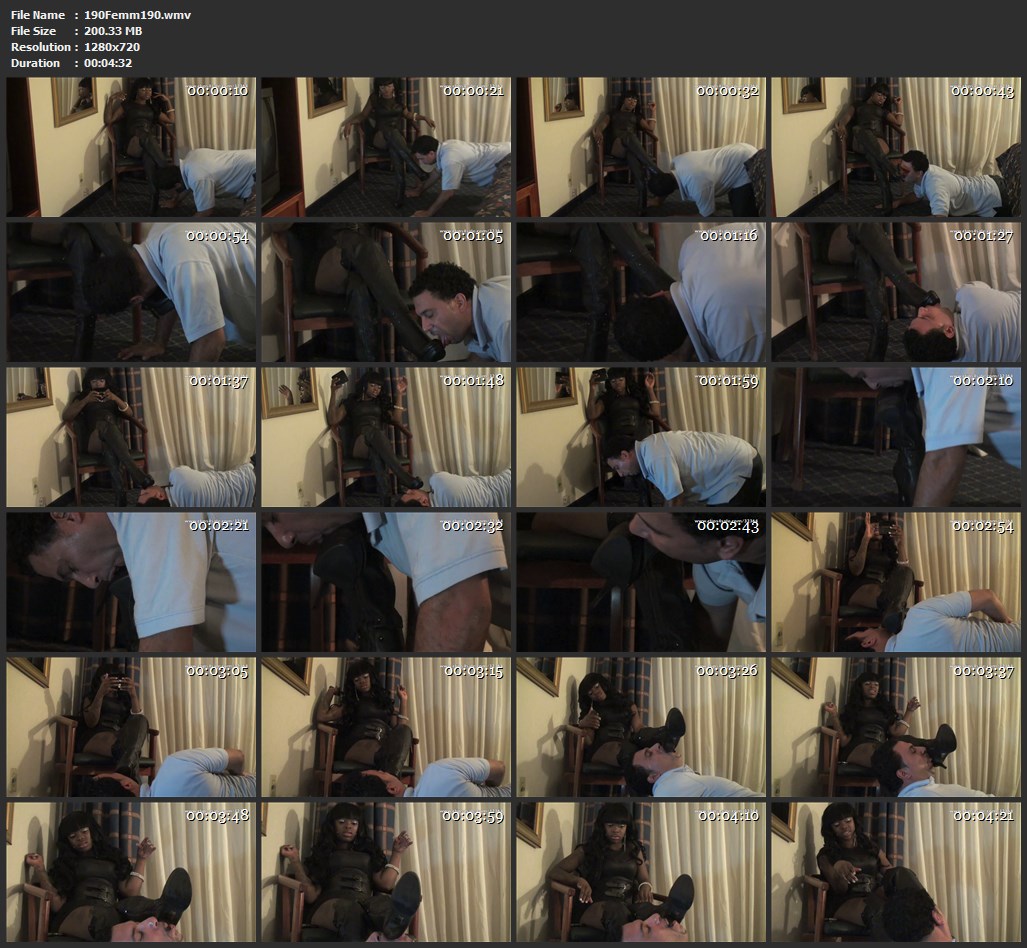Image resolution: width=1027 pixels, height=948 pixels.
Task: Click the thumbnail labeled 00:03:15
Action: pyautogui.click(x=386, y=727)
